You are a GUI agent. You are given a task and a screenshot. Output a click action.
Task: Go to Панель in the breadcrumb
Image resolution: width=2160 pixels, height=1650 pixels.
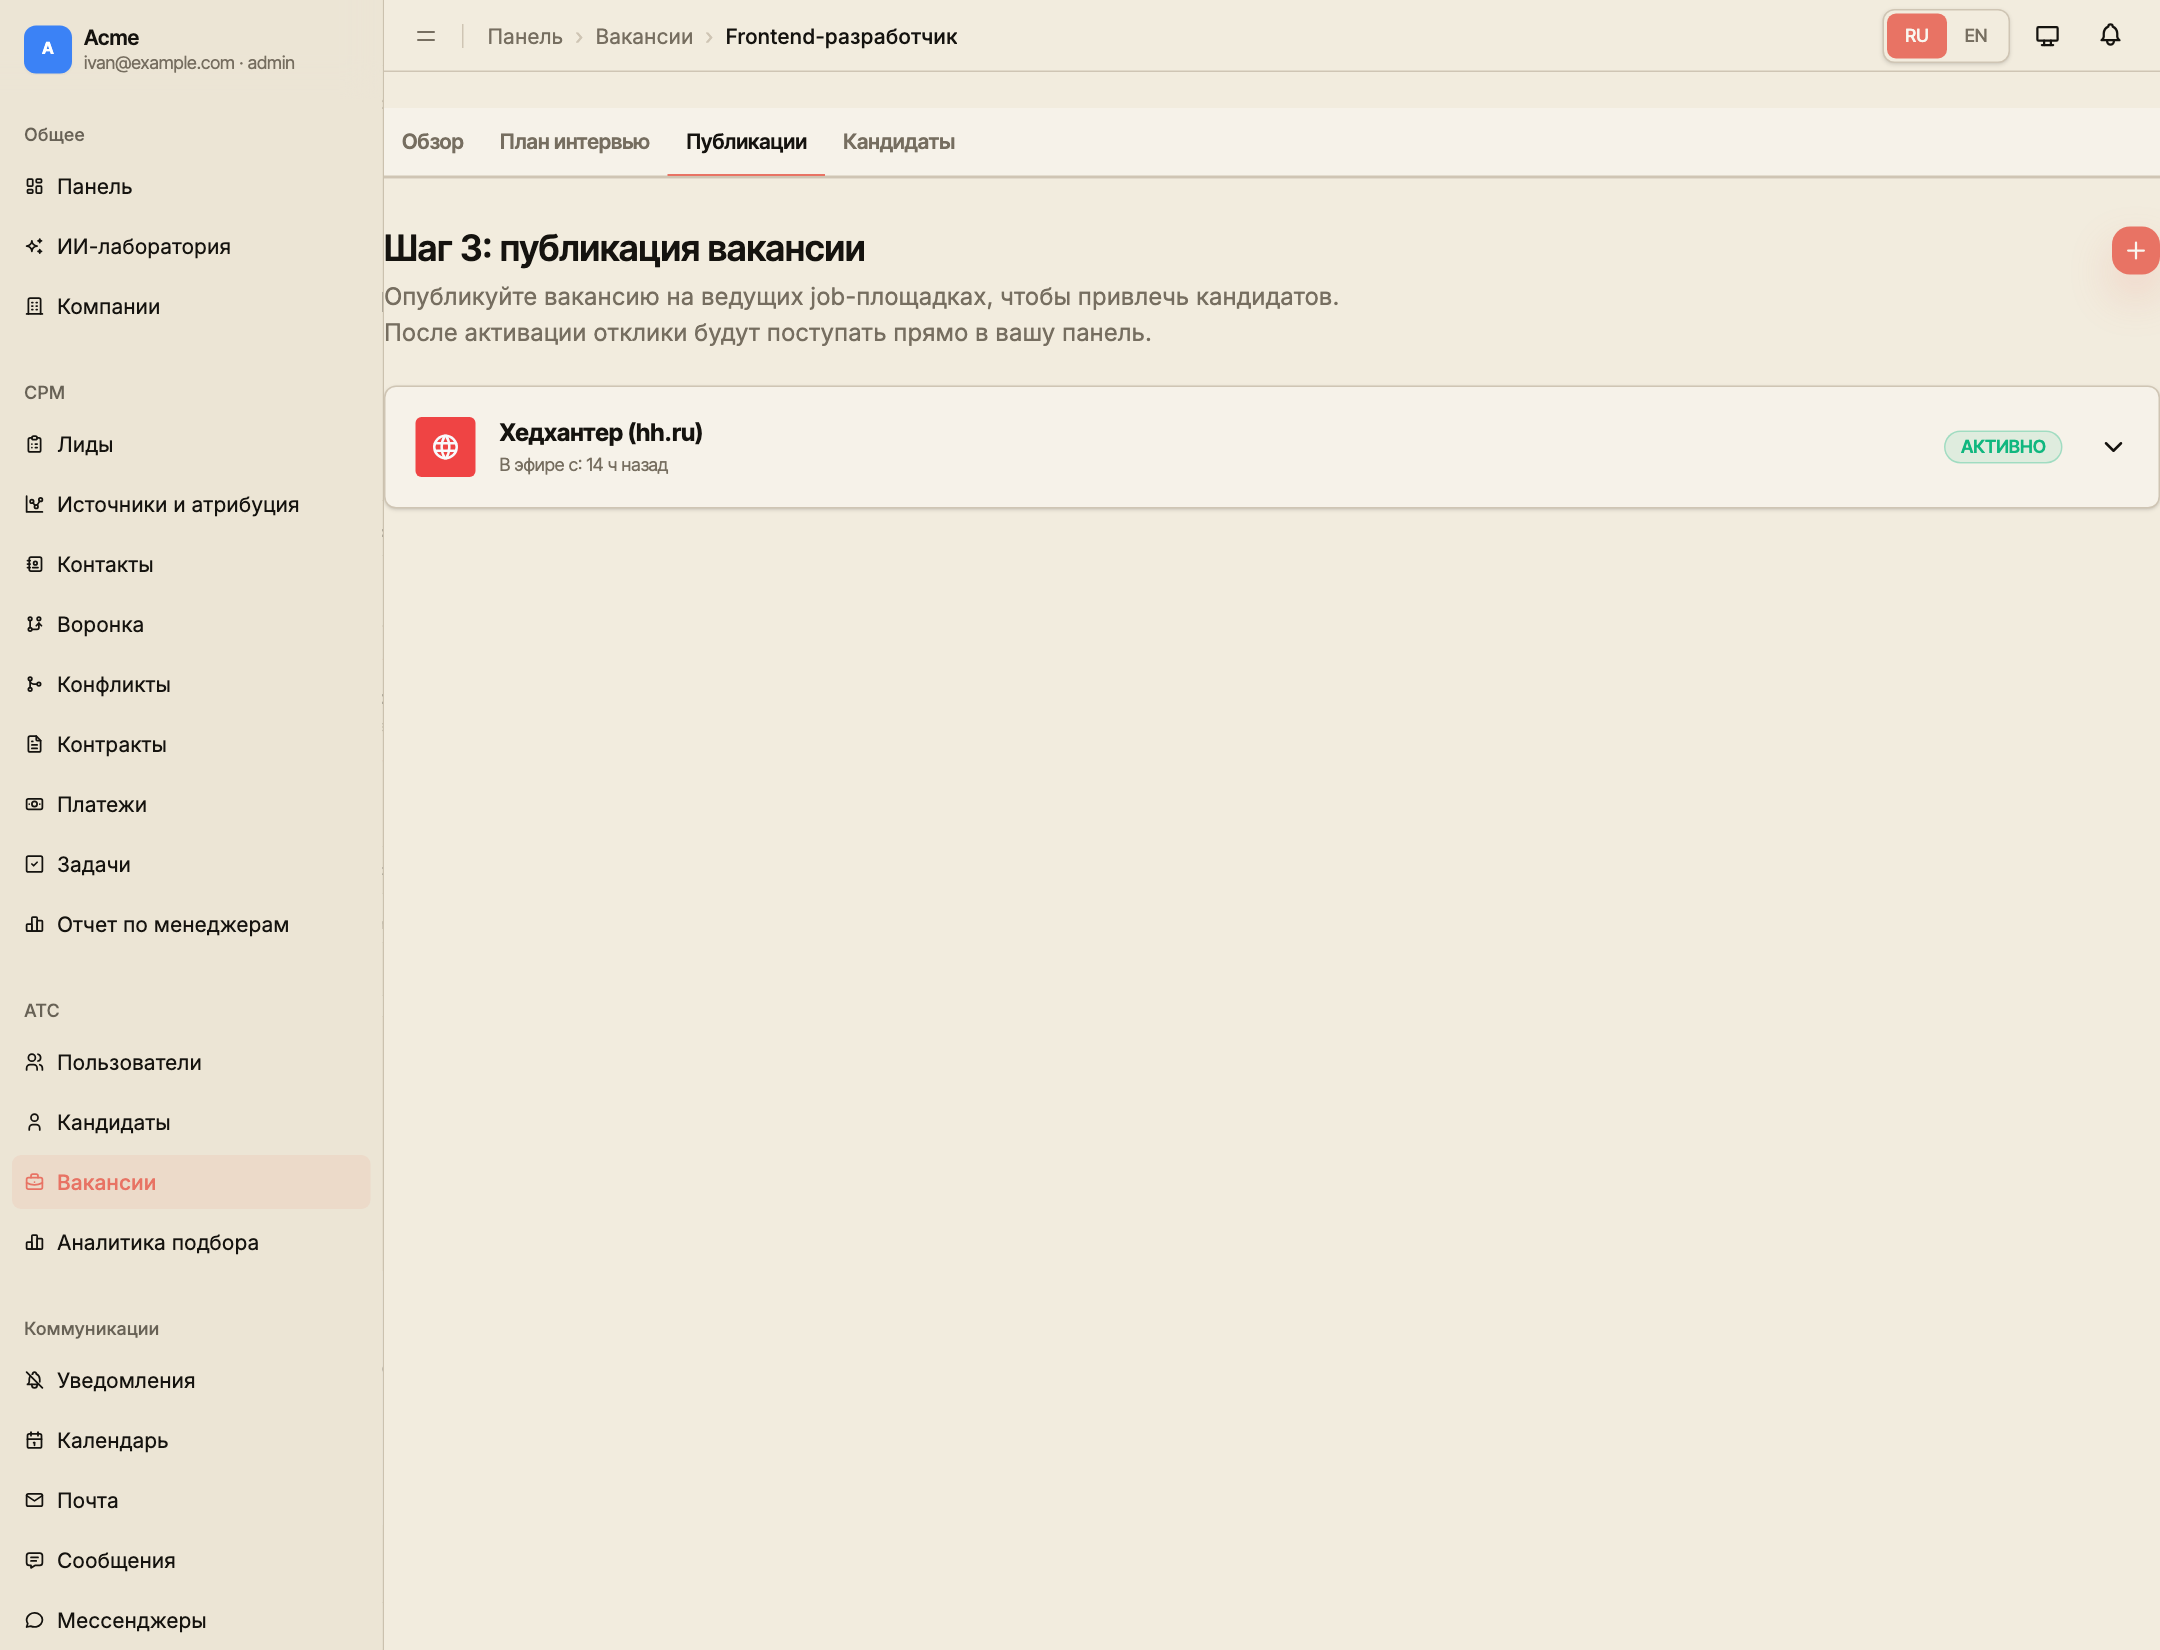[x=525, y=37]
